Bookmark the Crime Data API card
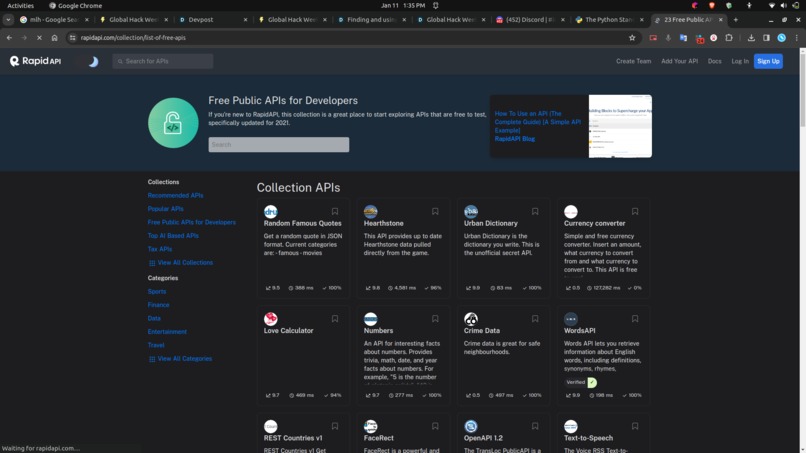Viewport: 806px width, 453px height. click(535, 319)
